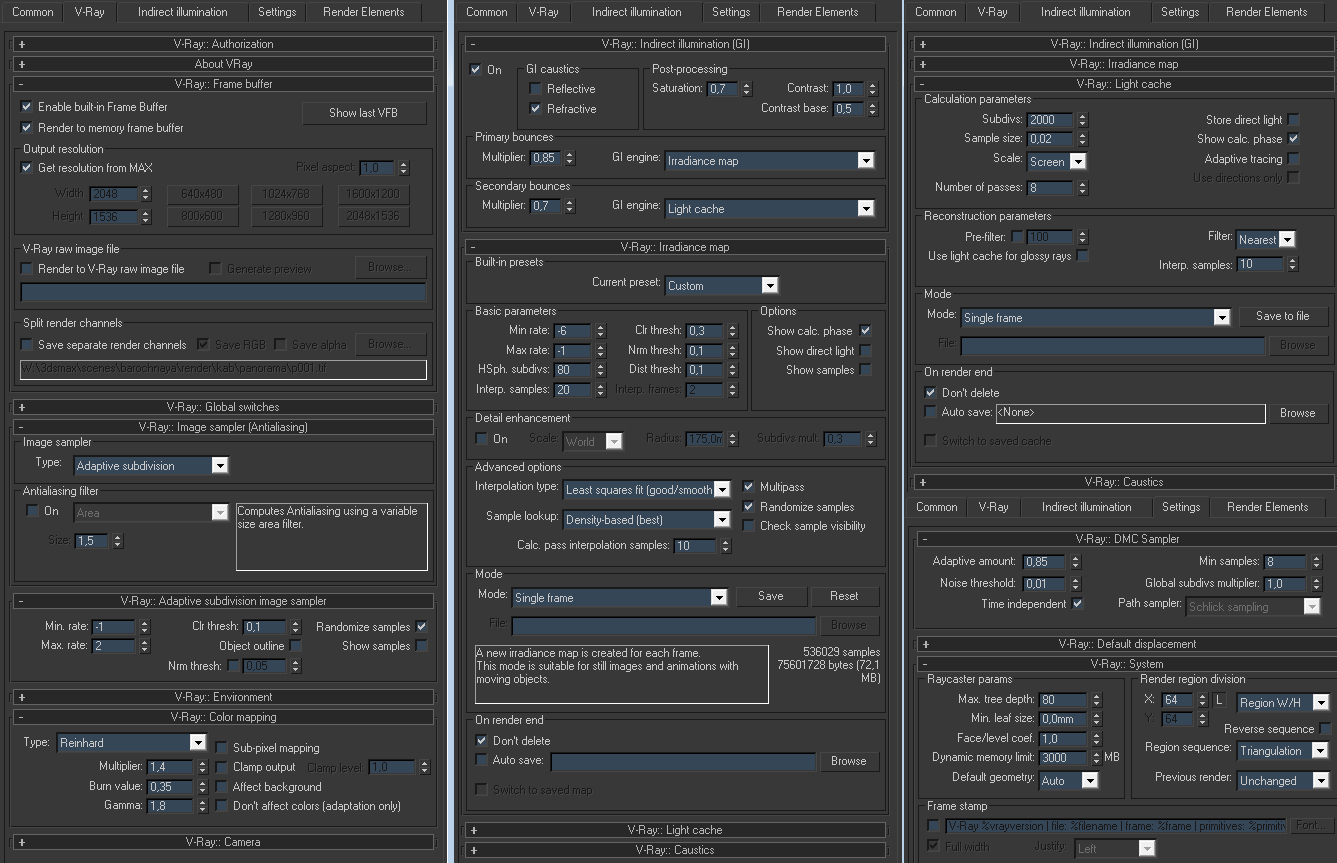
Task: Enable Render to V-Ray raw image file
Action: 27,269
